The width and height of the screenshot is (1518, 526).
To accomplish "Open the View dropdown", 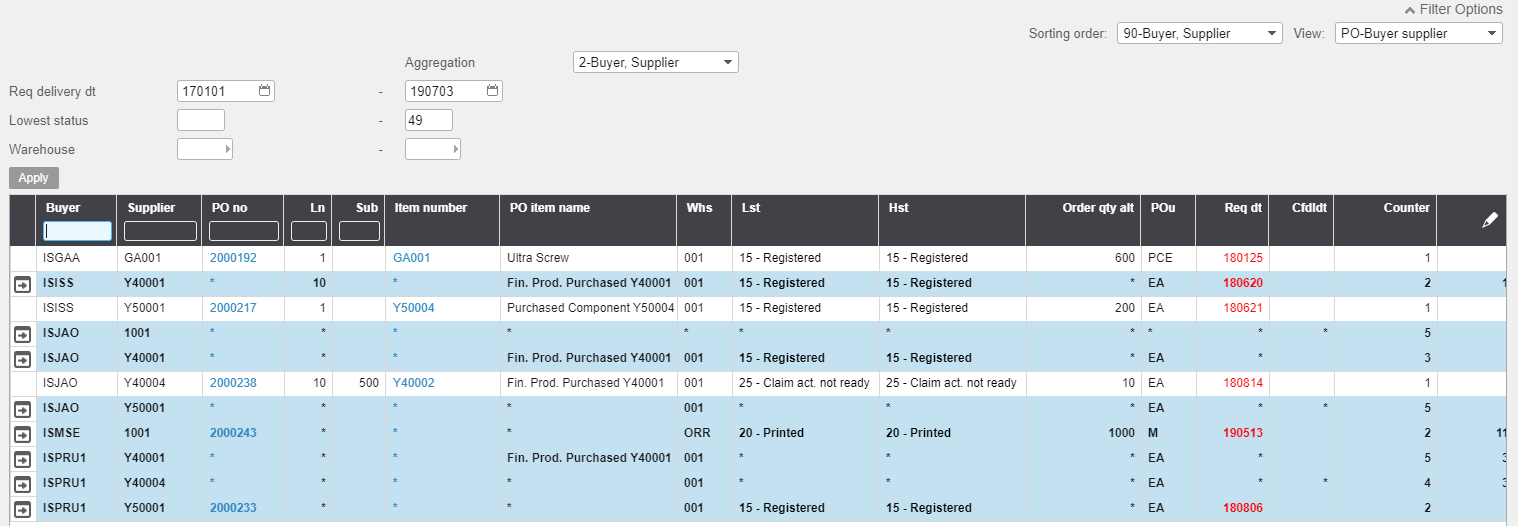I will 1418,34.
